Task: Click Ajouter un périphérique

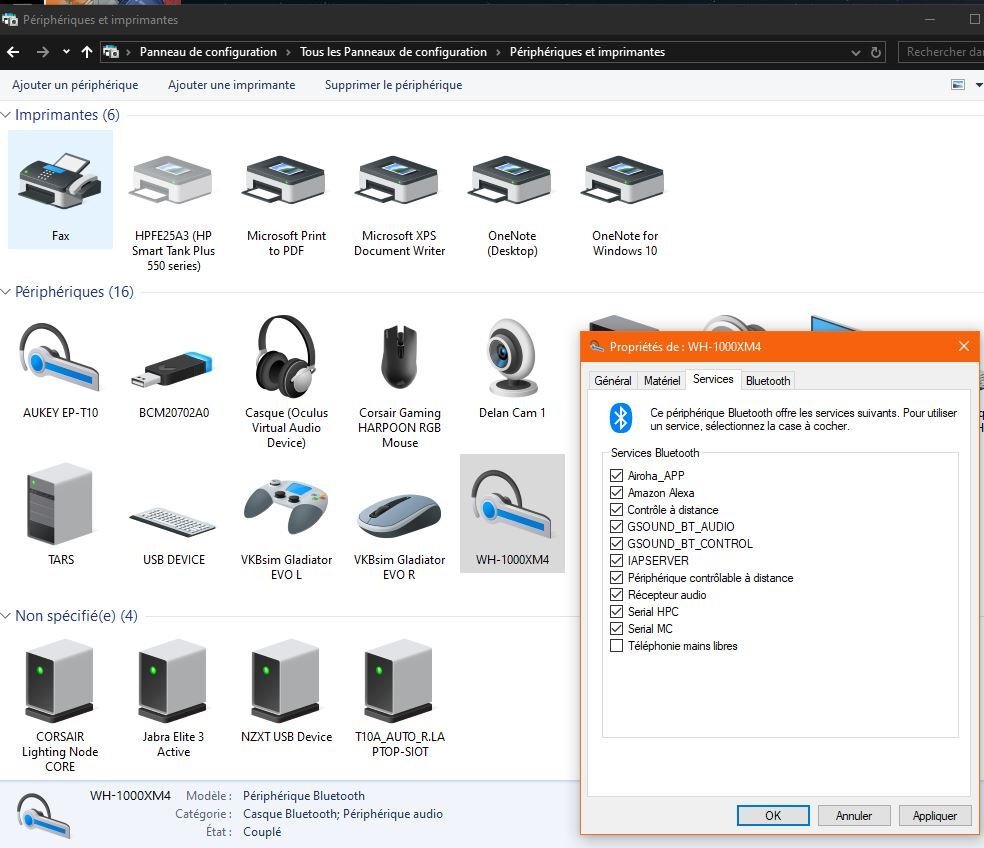Action: pos(75,85)
